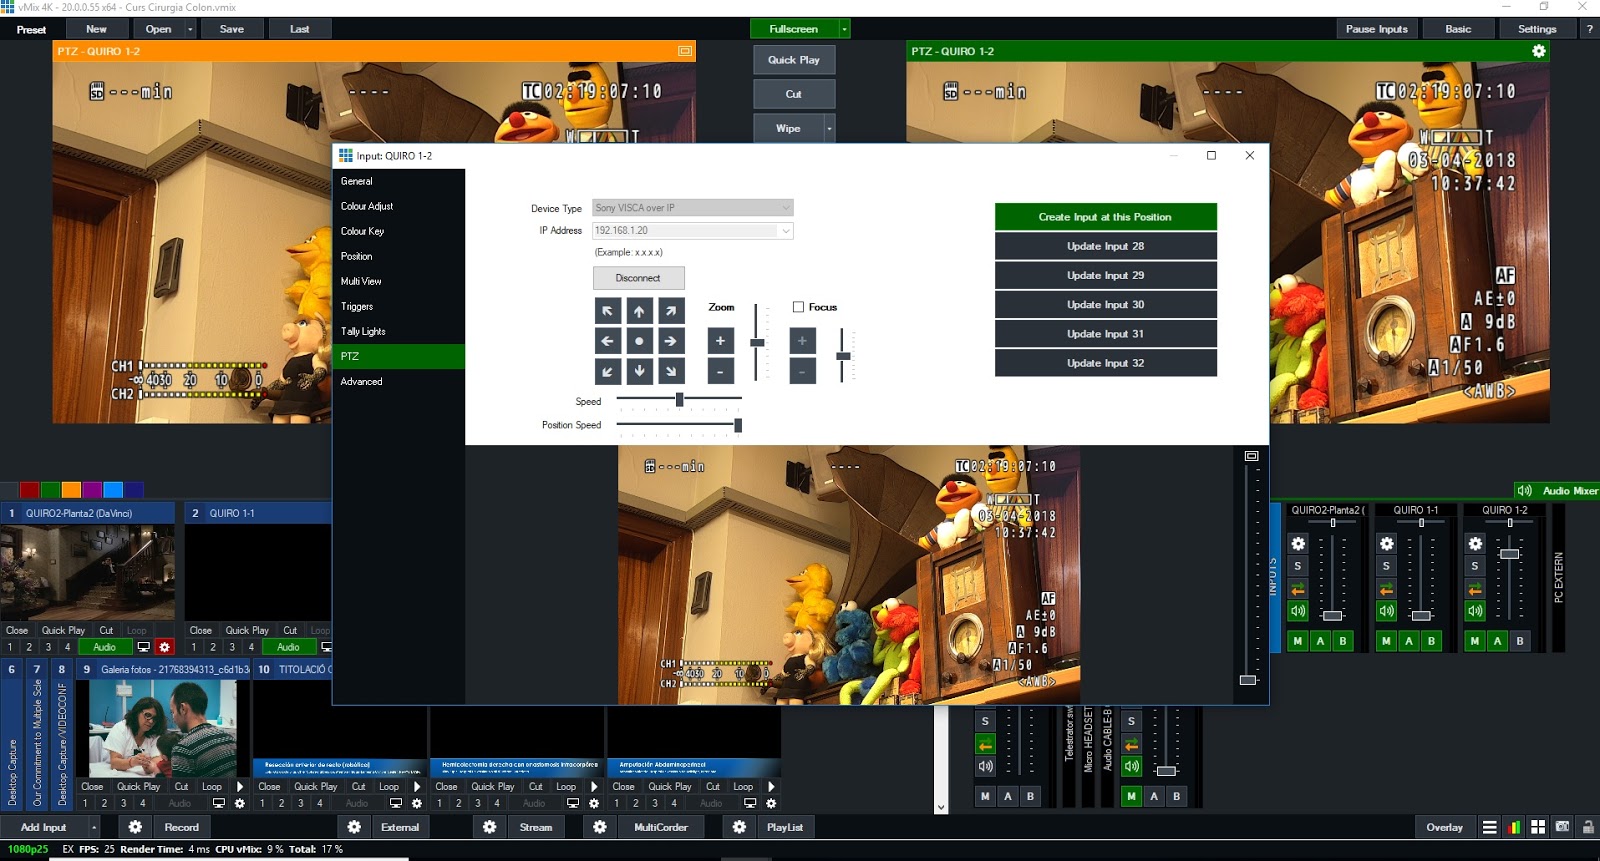Expand the Fullscreen dropdown arrow
Screen dimensions: 1600x861
[844, 29]
